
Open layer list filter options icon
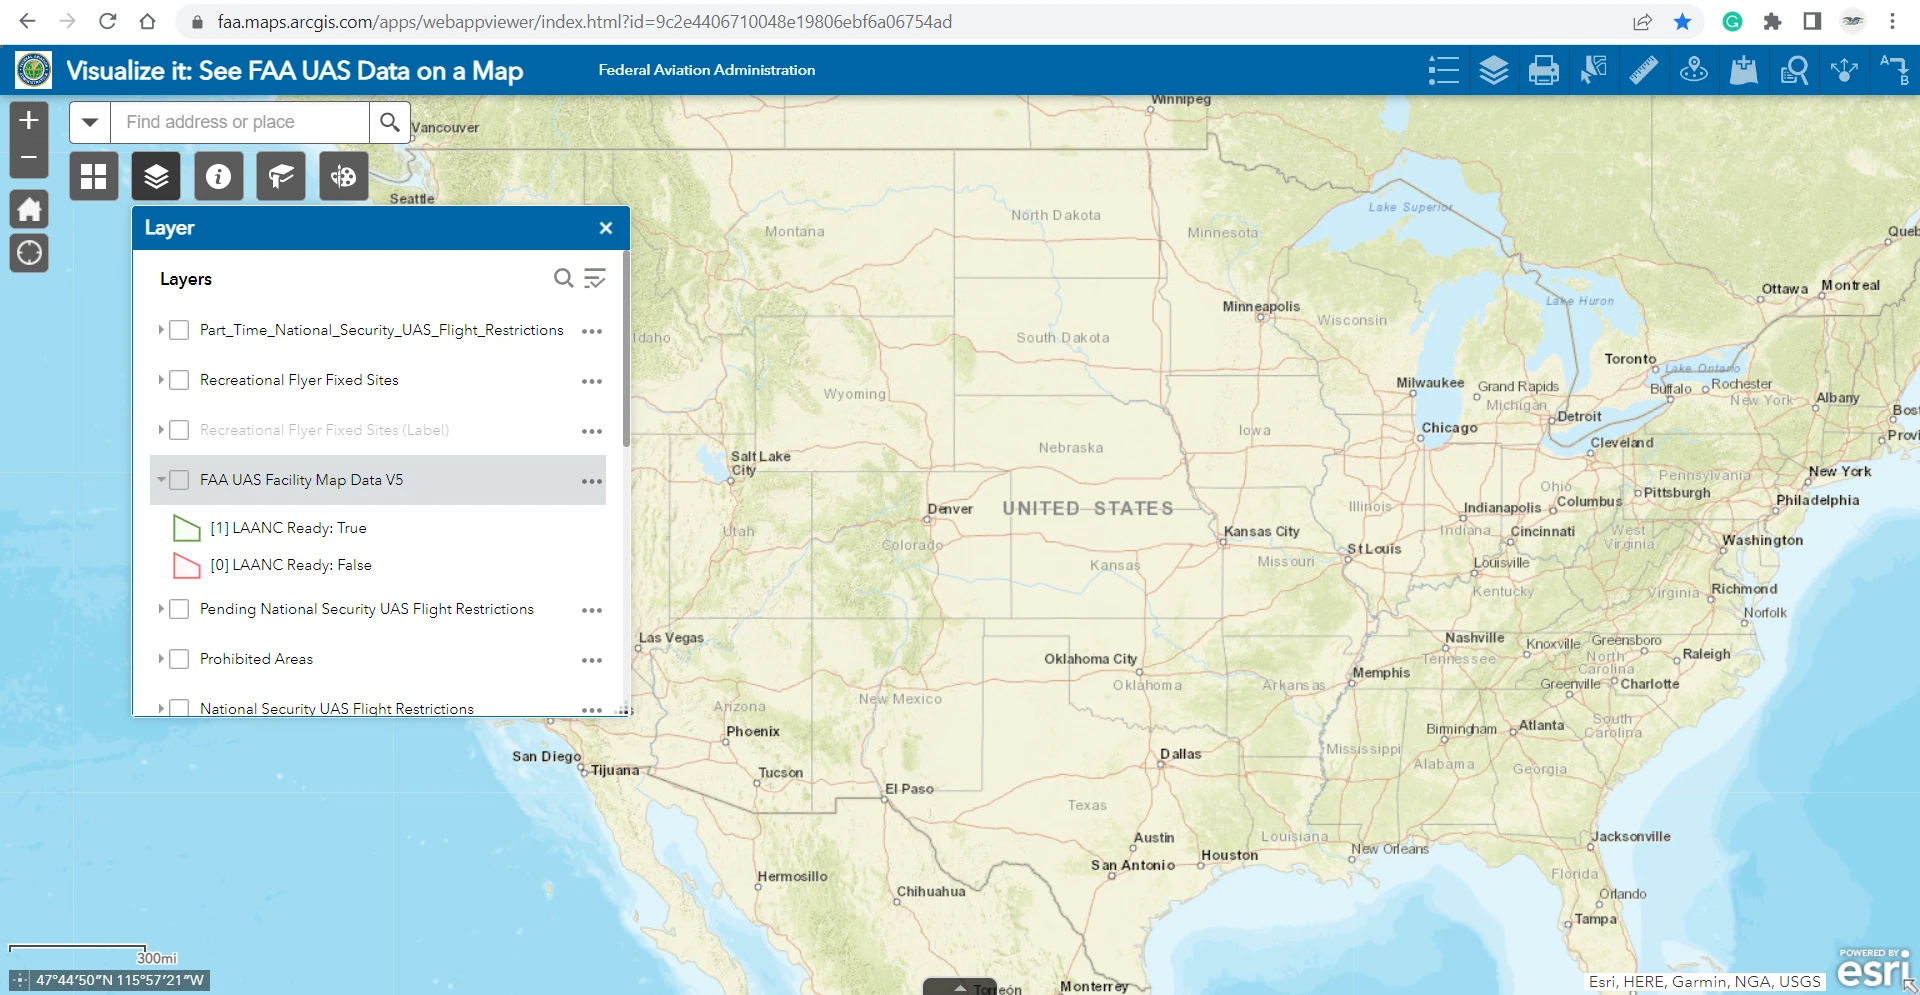point(595,278)
